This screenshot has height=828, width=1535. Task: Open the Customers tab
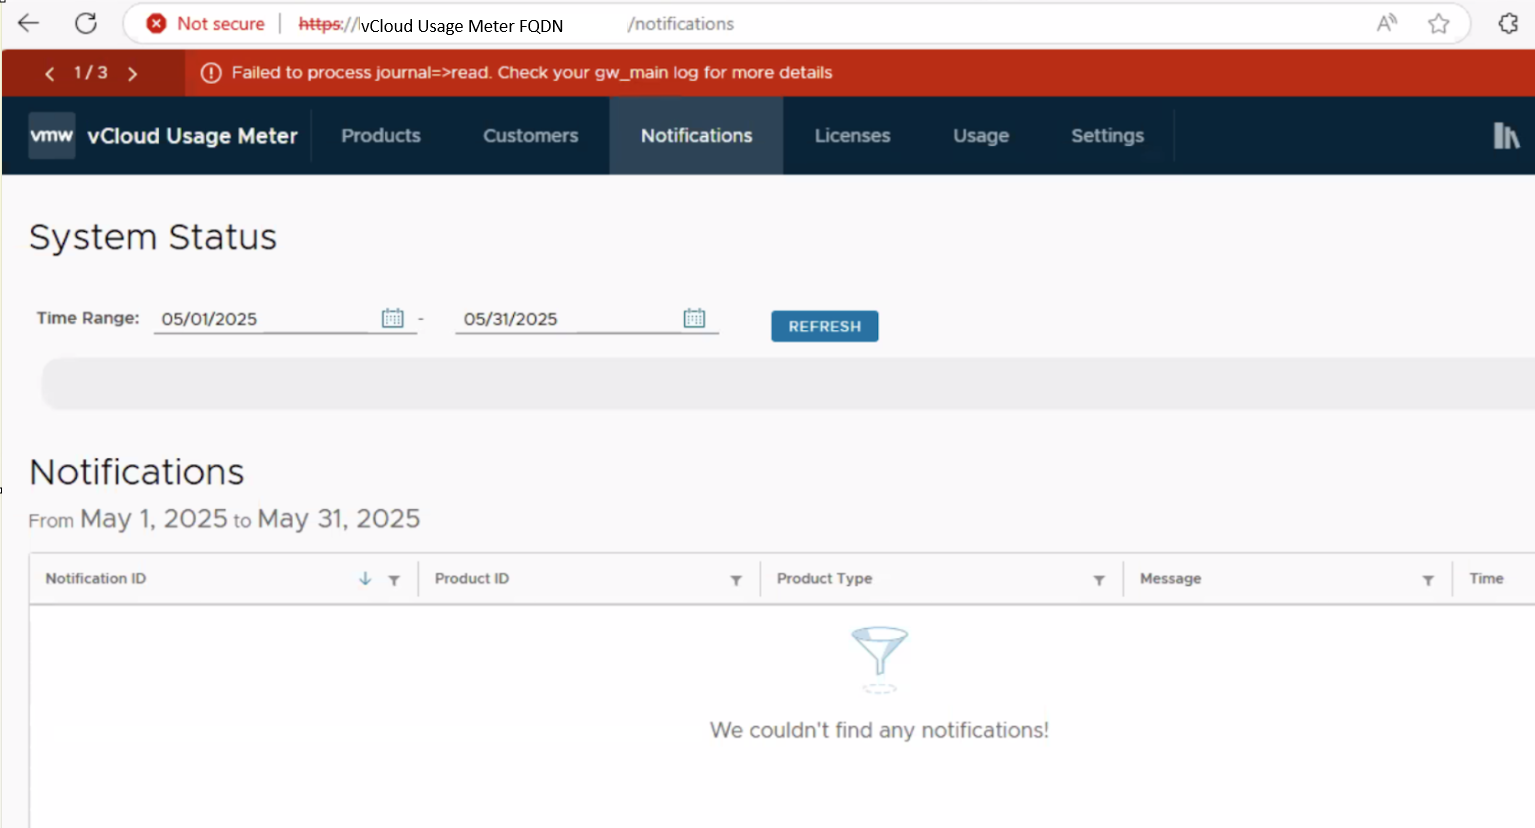click(x=531, y=135)
